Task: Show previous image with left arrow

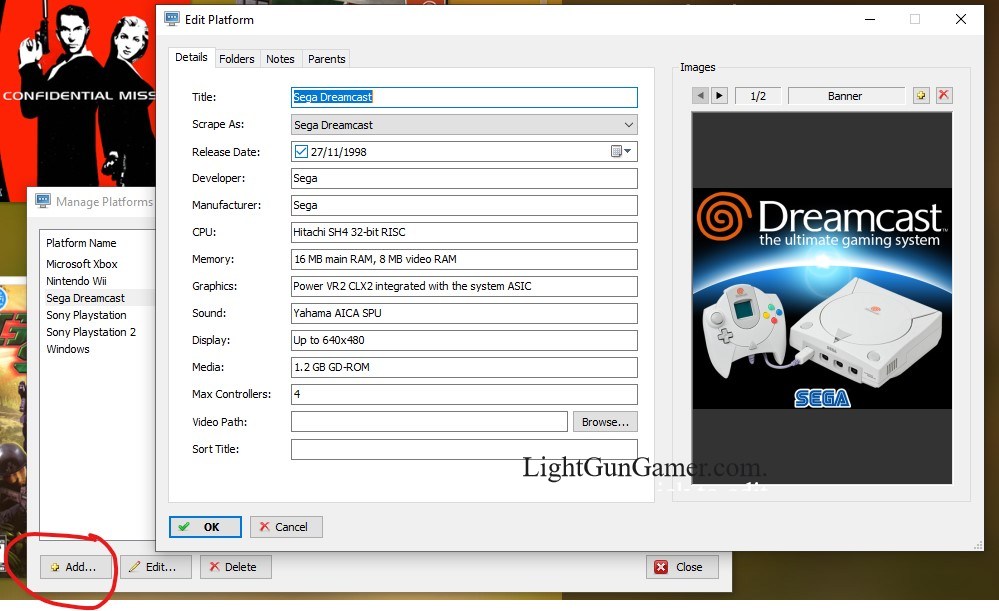Action: click(700, 96)
